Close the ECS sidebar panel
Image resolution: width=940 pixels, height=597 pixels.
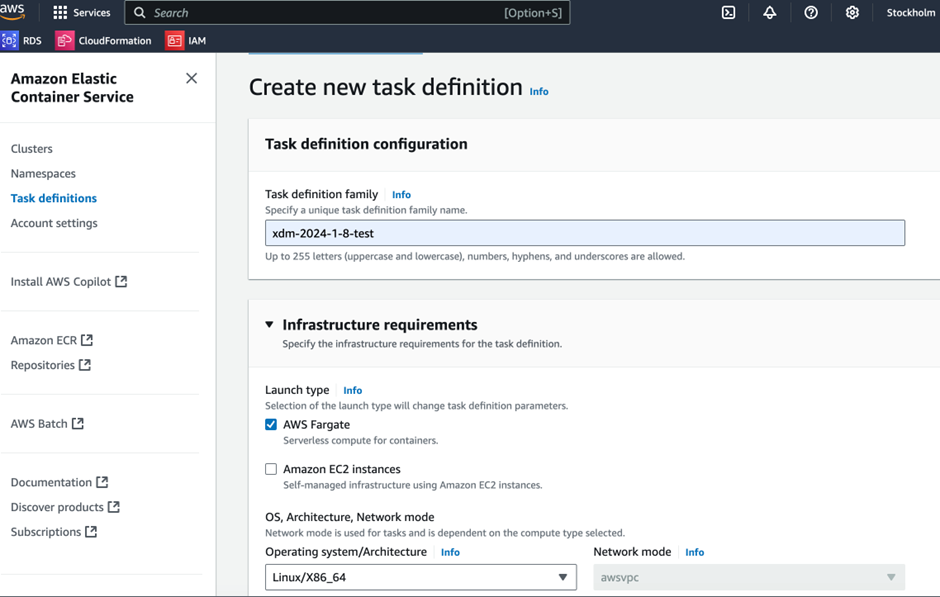click(x=191, y=79)
